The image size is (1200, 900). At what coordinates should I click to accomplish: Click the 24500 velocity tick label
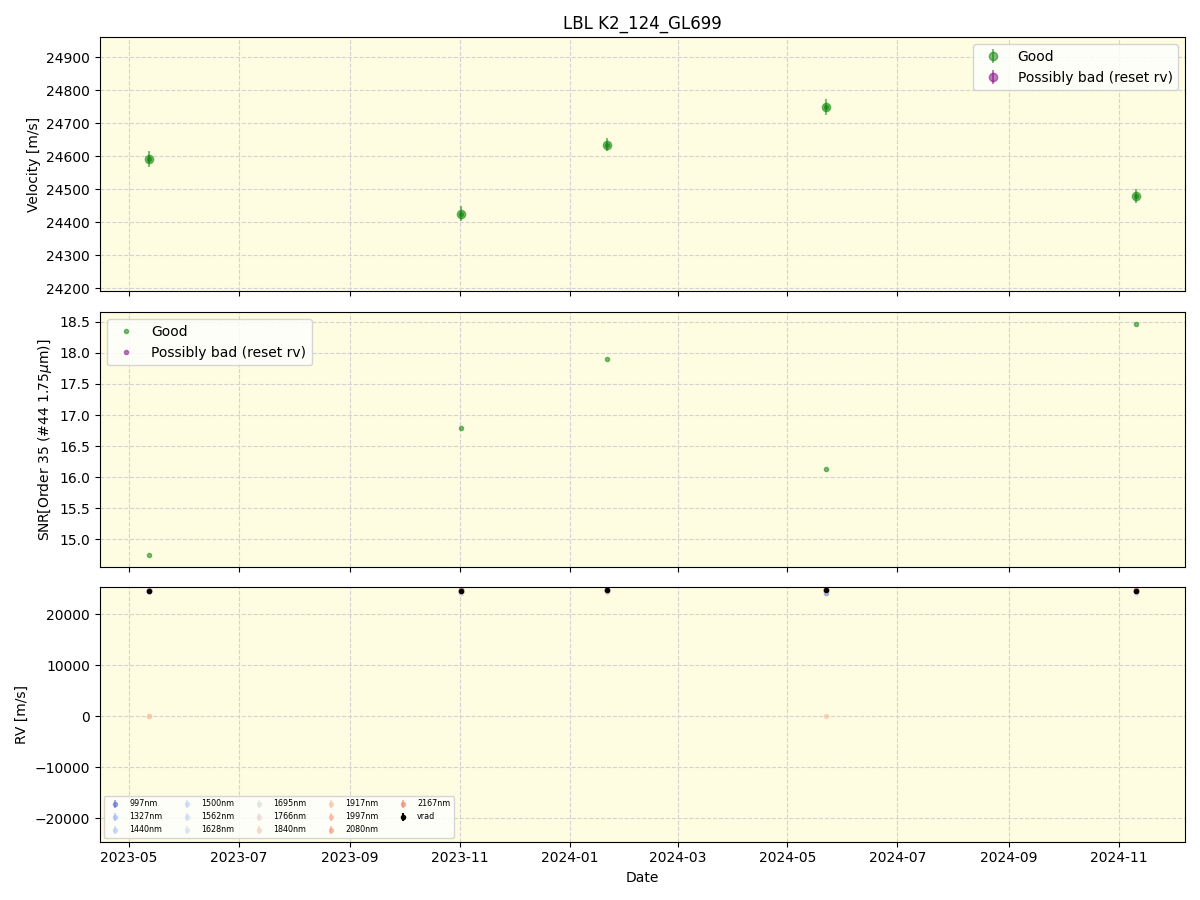coord(69,190)
